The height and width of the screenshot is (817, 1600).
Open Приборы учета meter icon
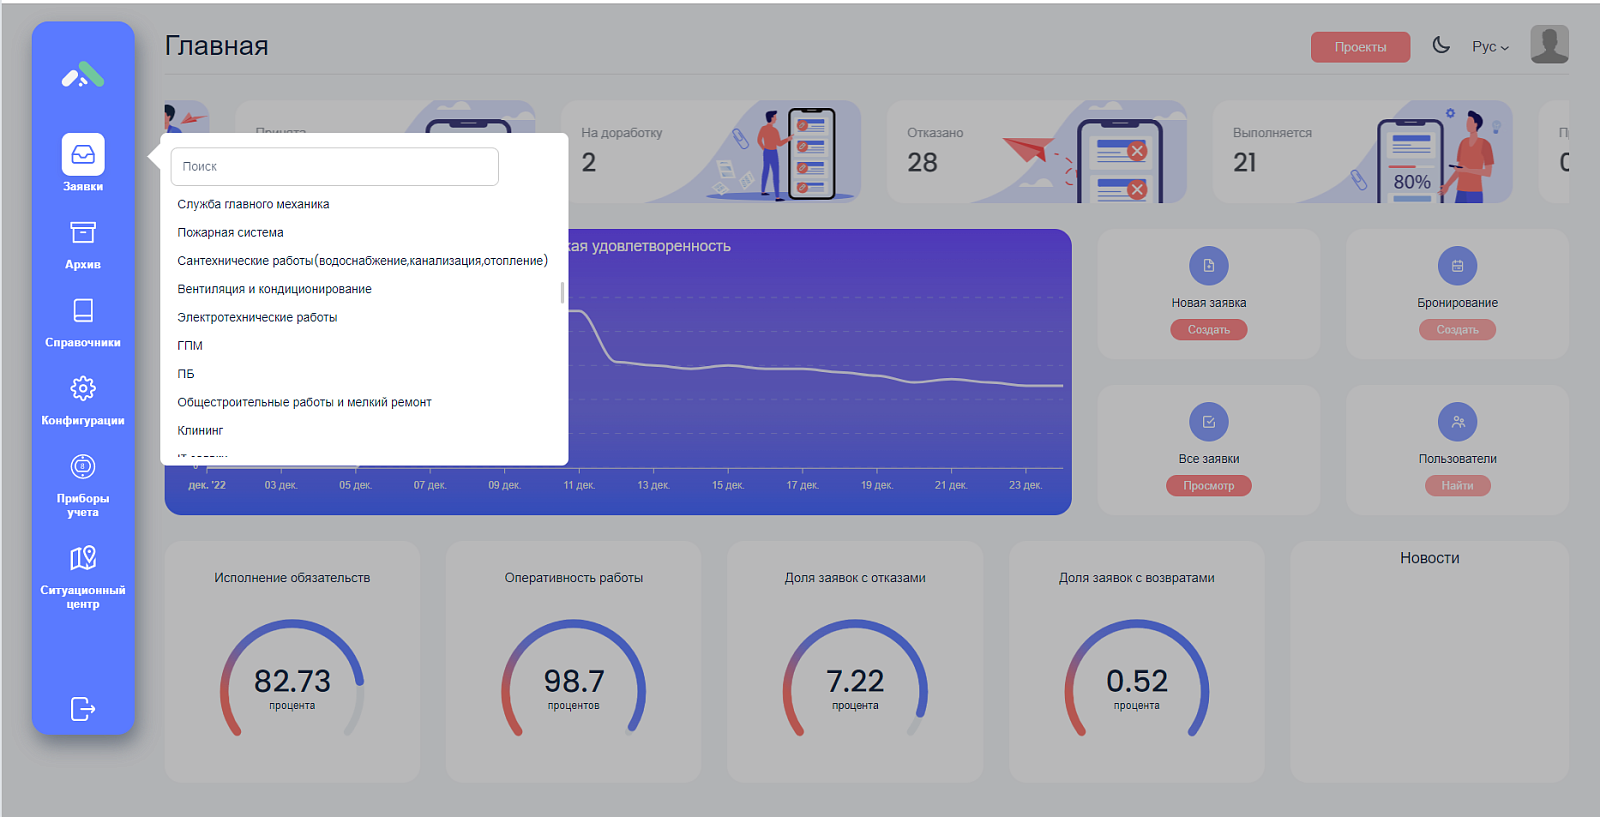(x=83, y=466)
